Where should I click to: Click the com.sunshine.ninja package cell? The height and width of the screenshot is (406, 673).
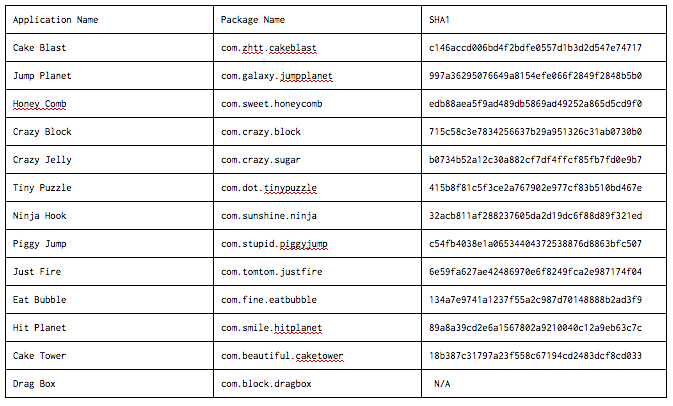317,215
